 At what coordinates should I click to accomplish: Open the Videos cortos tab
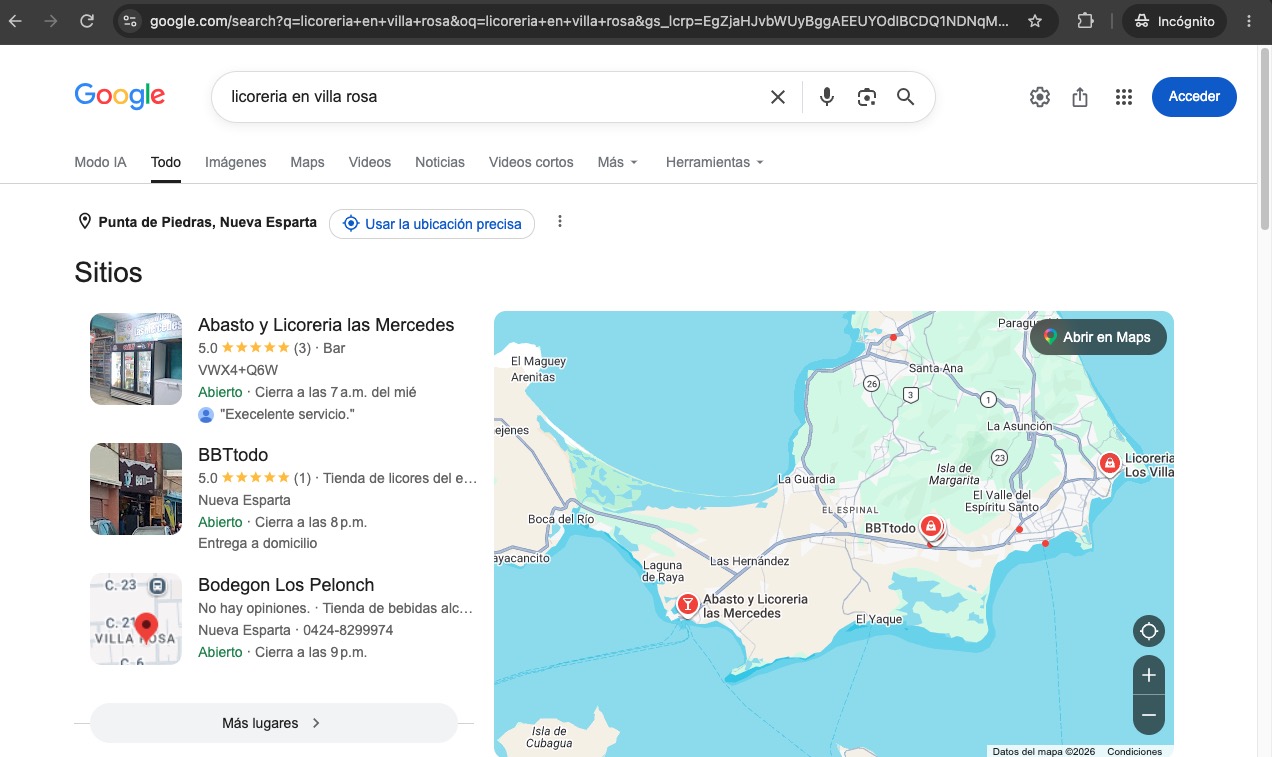tap(531, 162)
